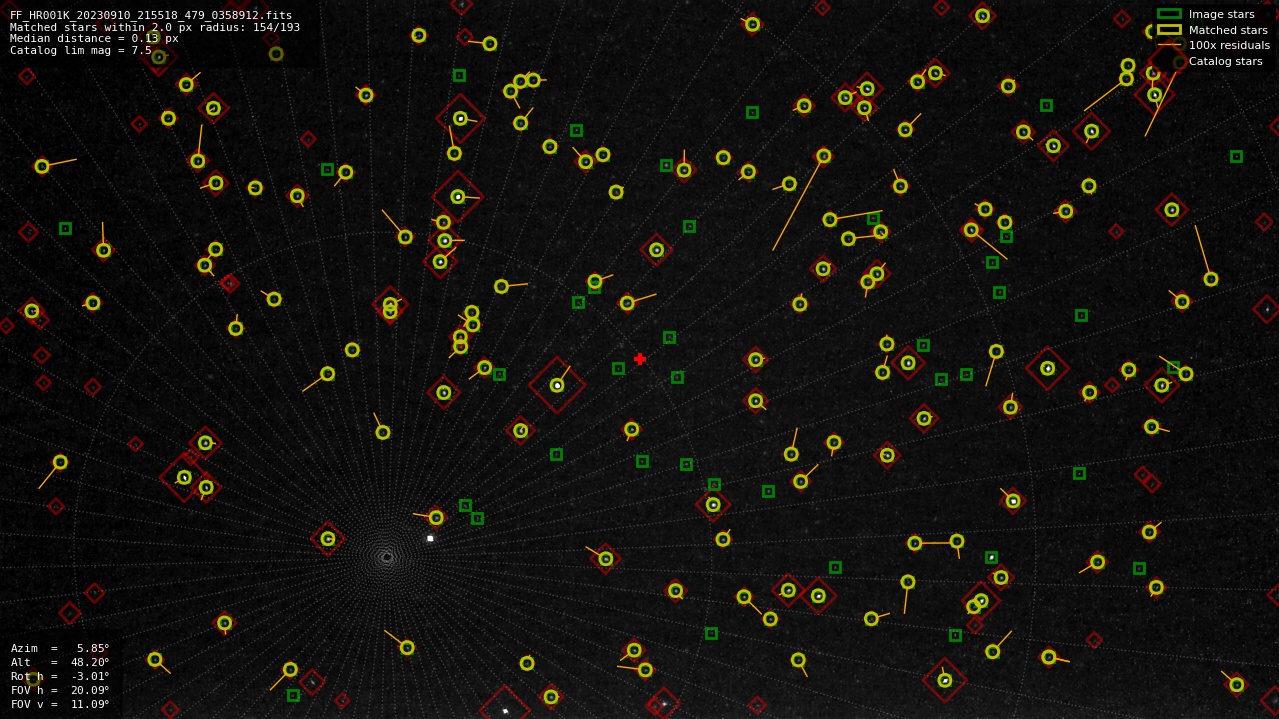Screen dimensions: 1279x719
Task: Click the FF_HR001K_20230910 .fits file name text
Action: [151, 15]
